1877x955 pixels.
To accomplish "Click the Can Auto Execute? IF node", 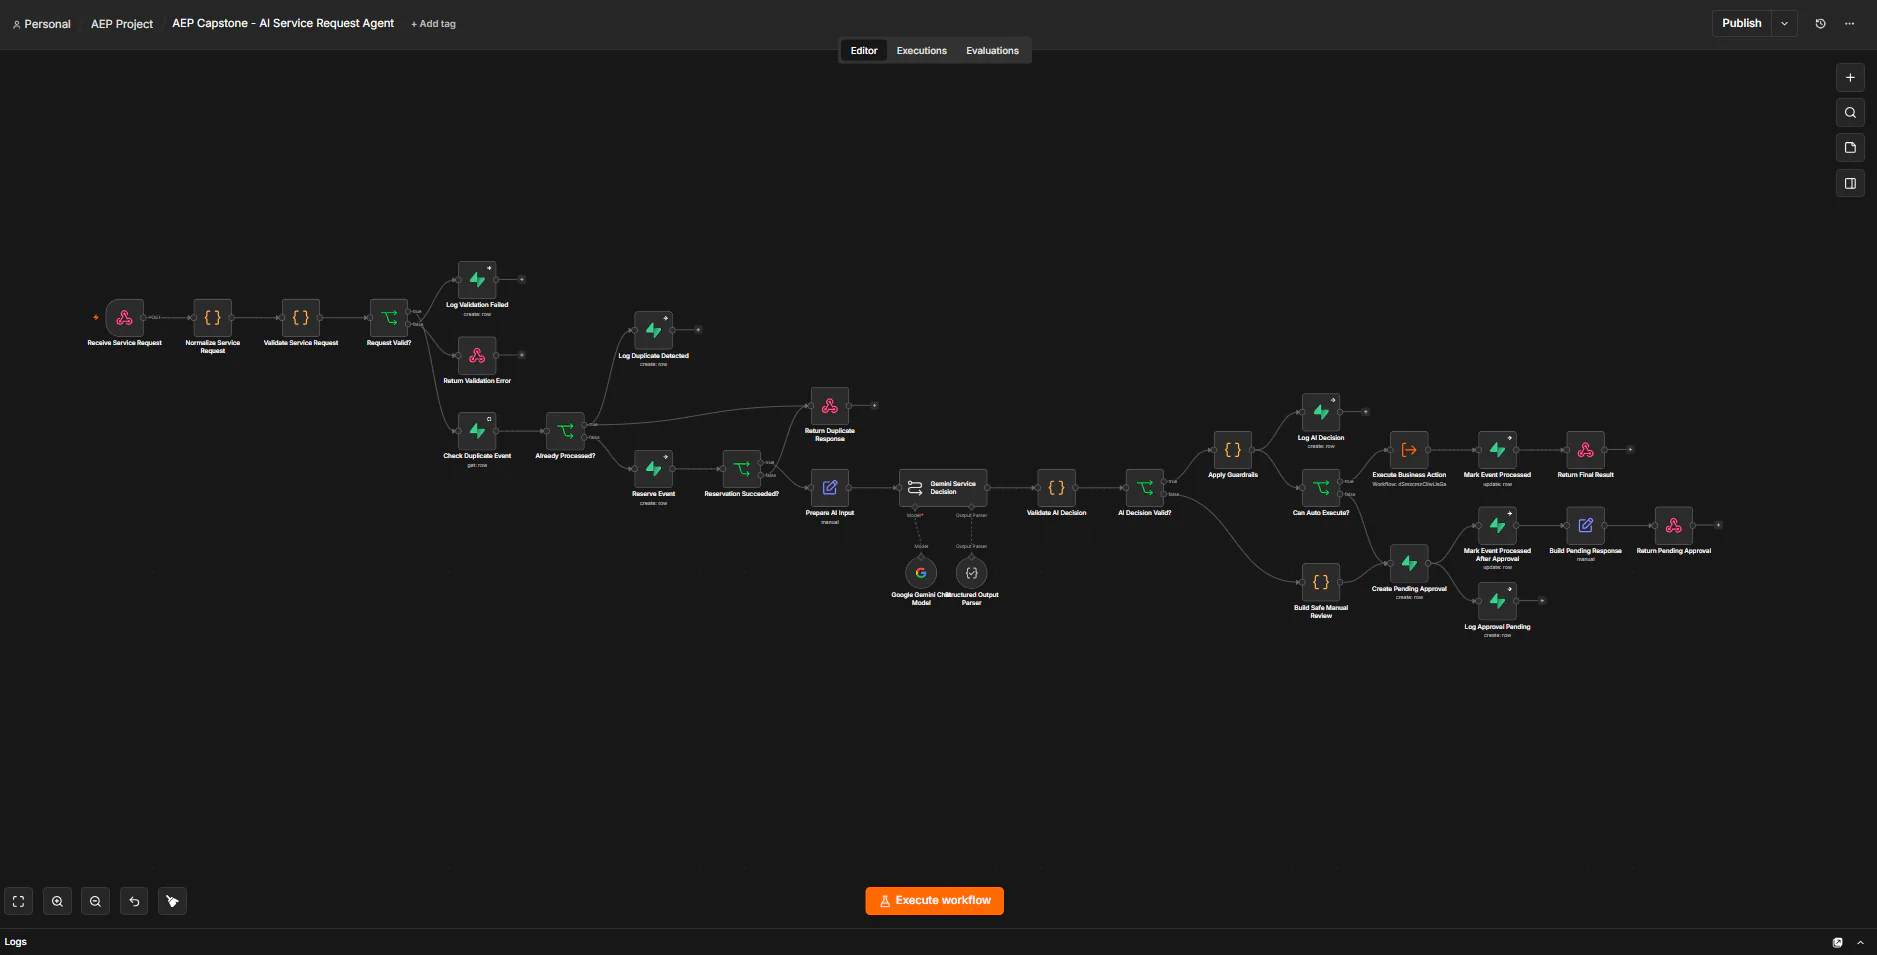I will (1321, 488).
